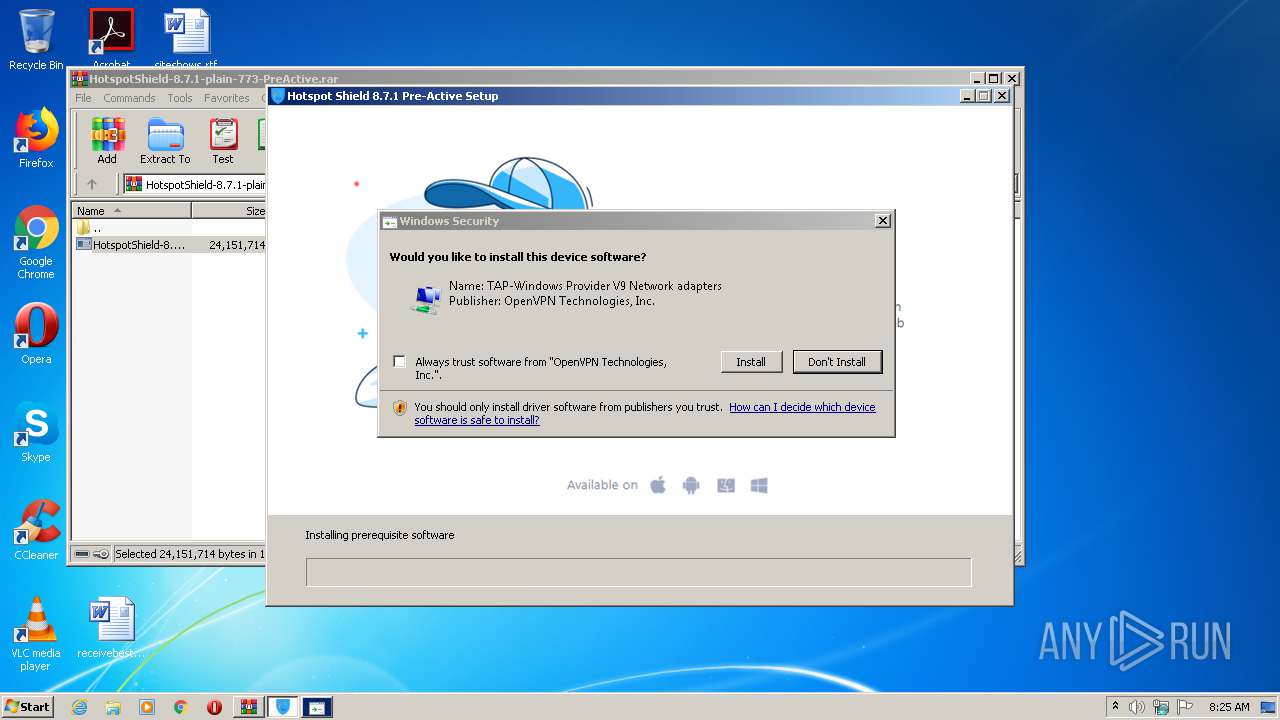The image size is (1280, 720).
Task: Check Always trust software from OpenVPN Technologies
Action: pos(400,362)
